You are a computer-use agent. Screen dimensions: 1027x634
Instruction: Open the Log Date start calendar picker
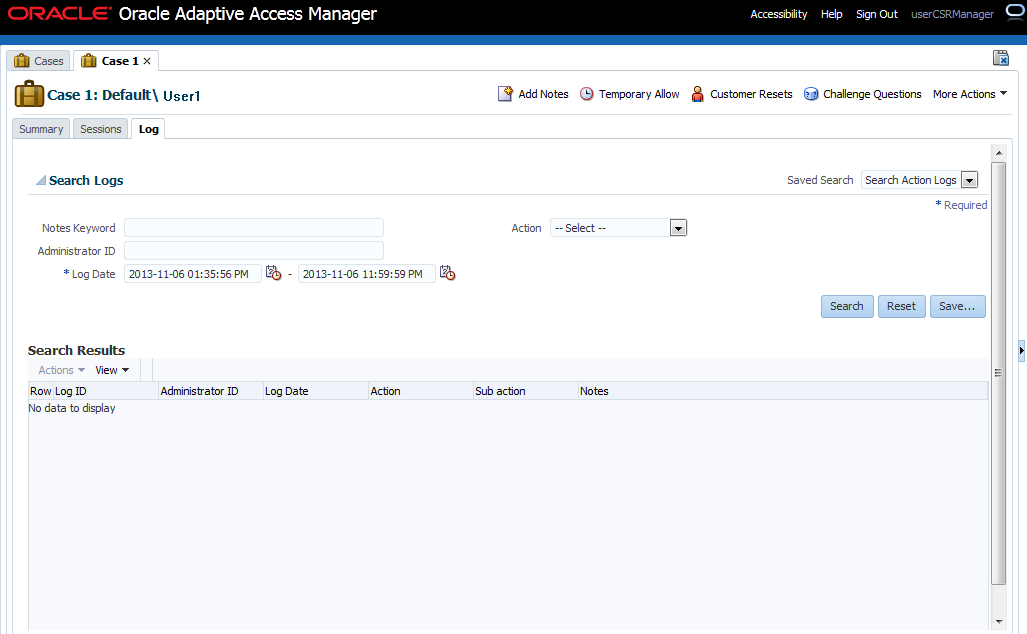point(273,272)
